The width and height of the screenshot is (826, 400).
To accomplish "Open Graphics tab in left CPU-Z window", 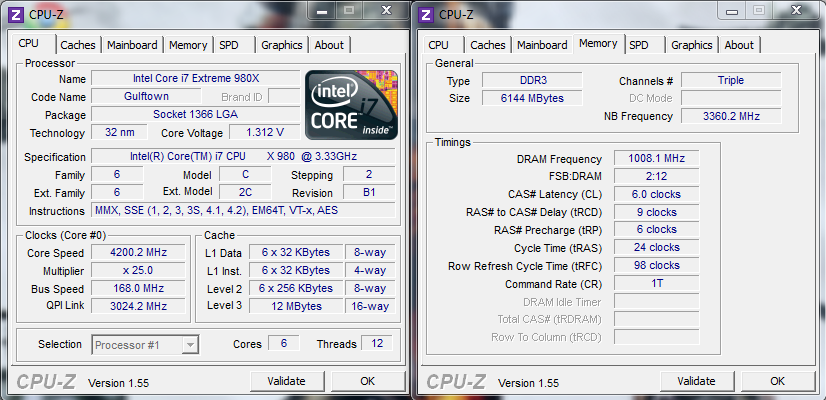I will [x=282, y=45].
